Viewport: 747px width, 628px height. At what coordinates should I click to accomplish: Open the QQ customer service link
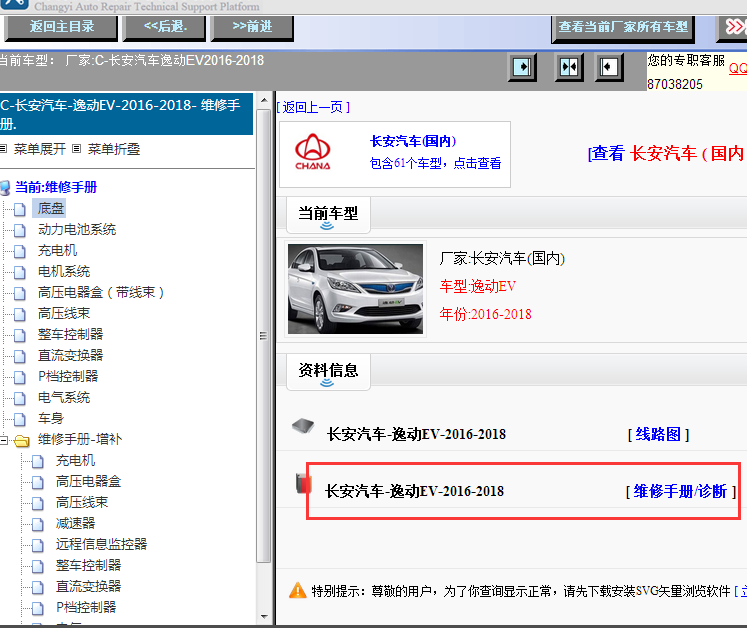(x=738, y=68)
